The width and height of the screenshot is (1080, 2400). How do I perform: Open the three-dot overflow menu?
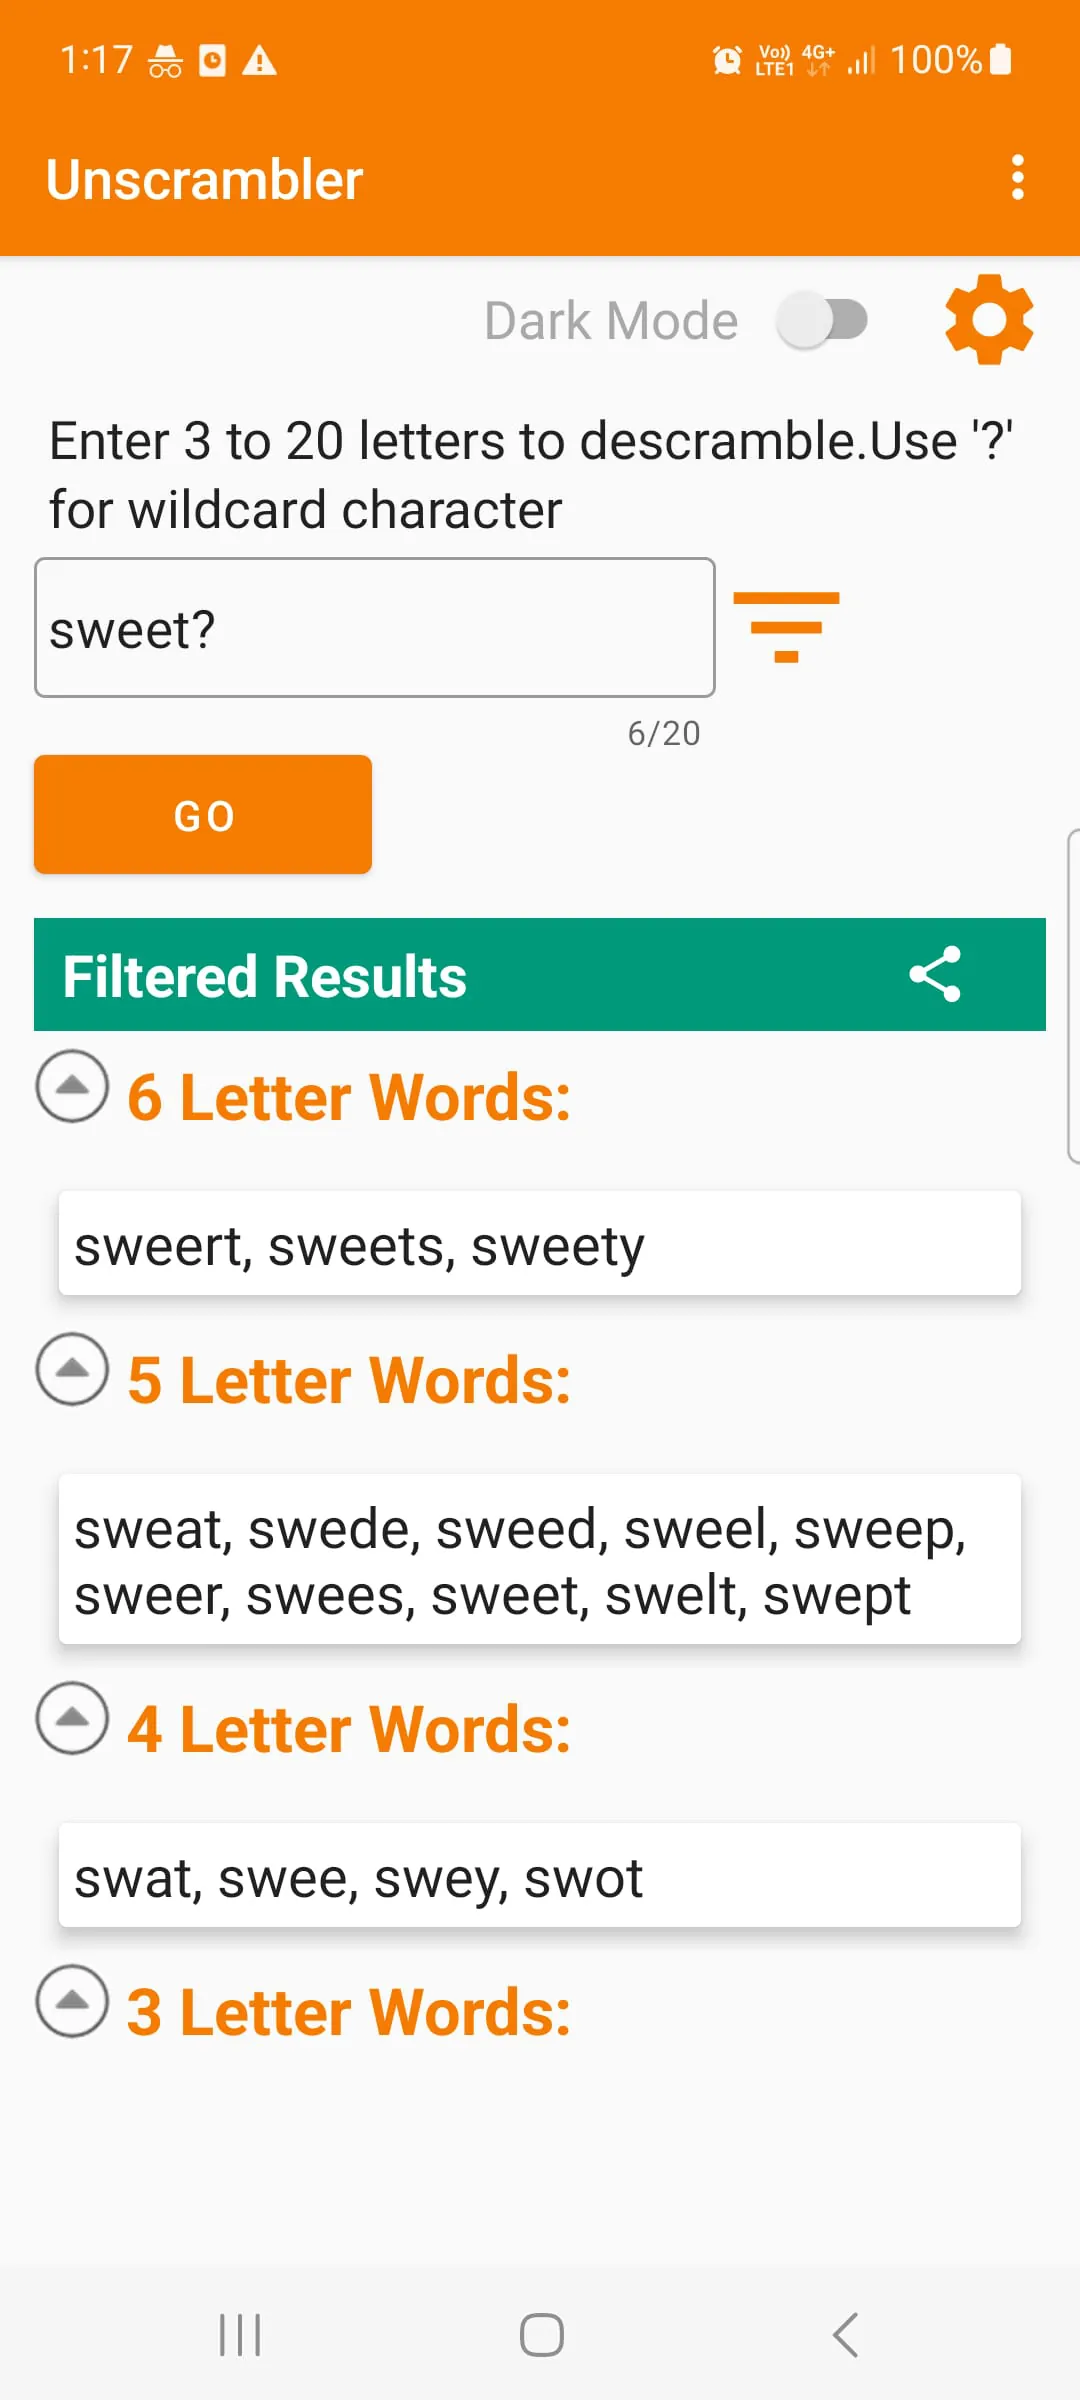[1017, 178]
